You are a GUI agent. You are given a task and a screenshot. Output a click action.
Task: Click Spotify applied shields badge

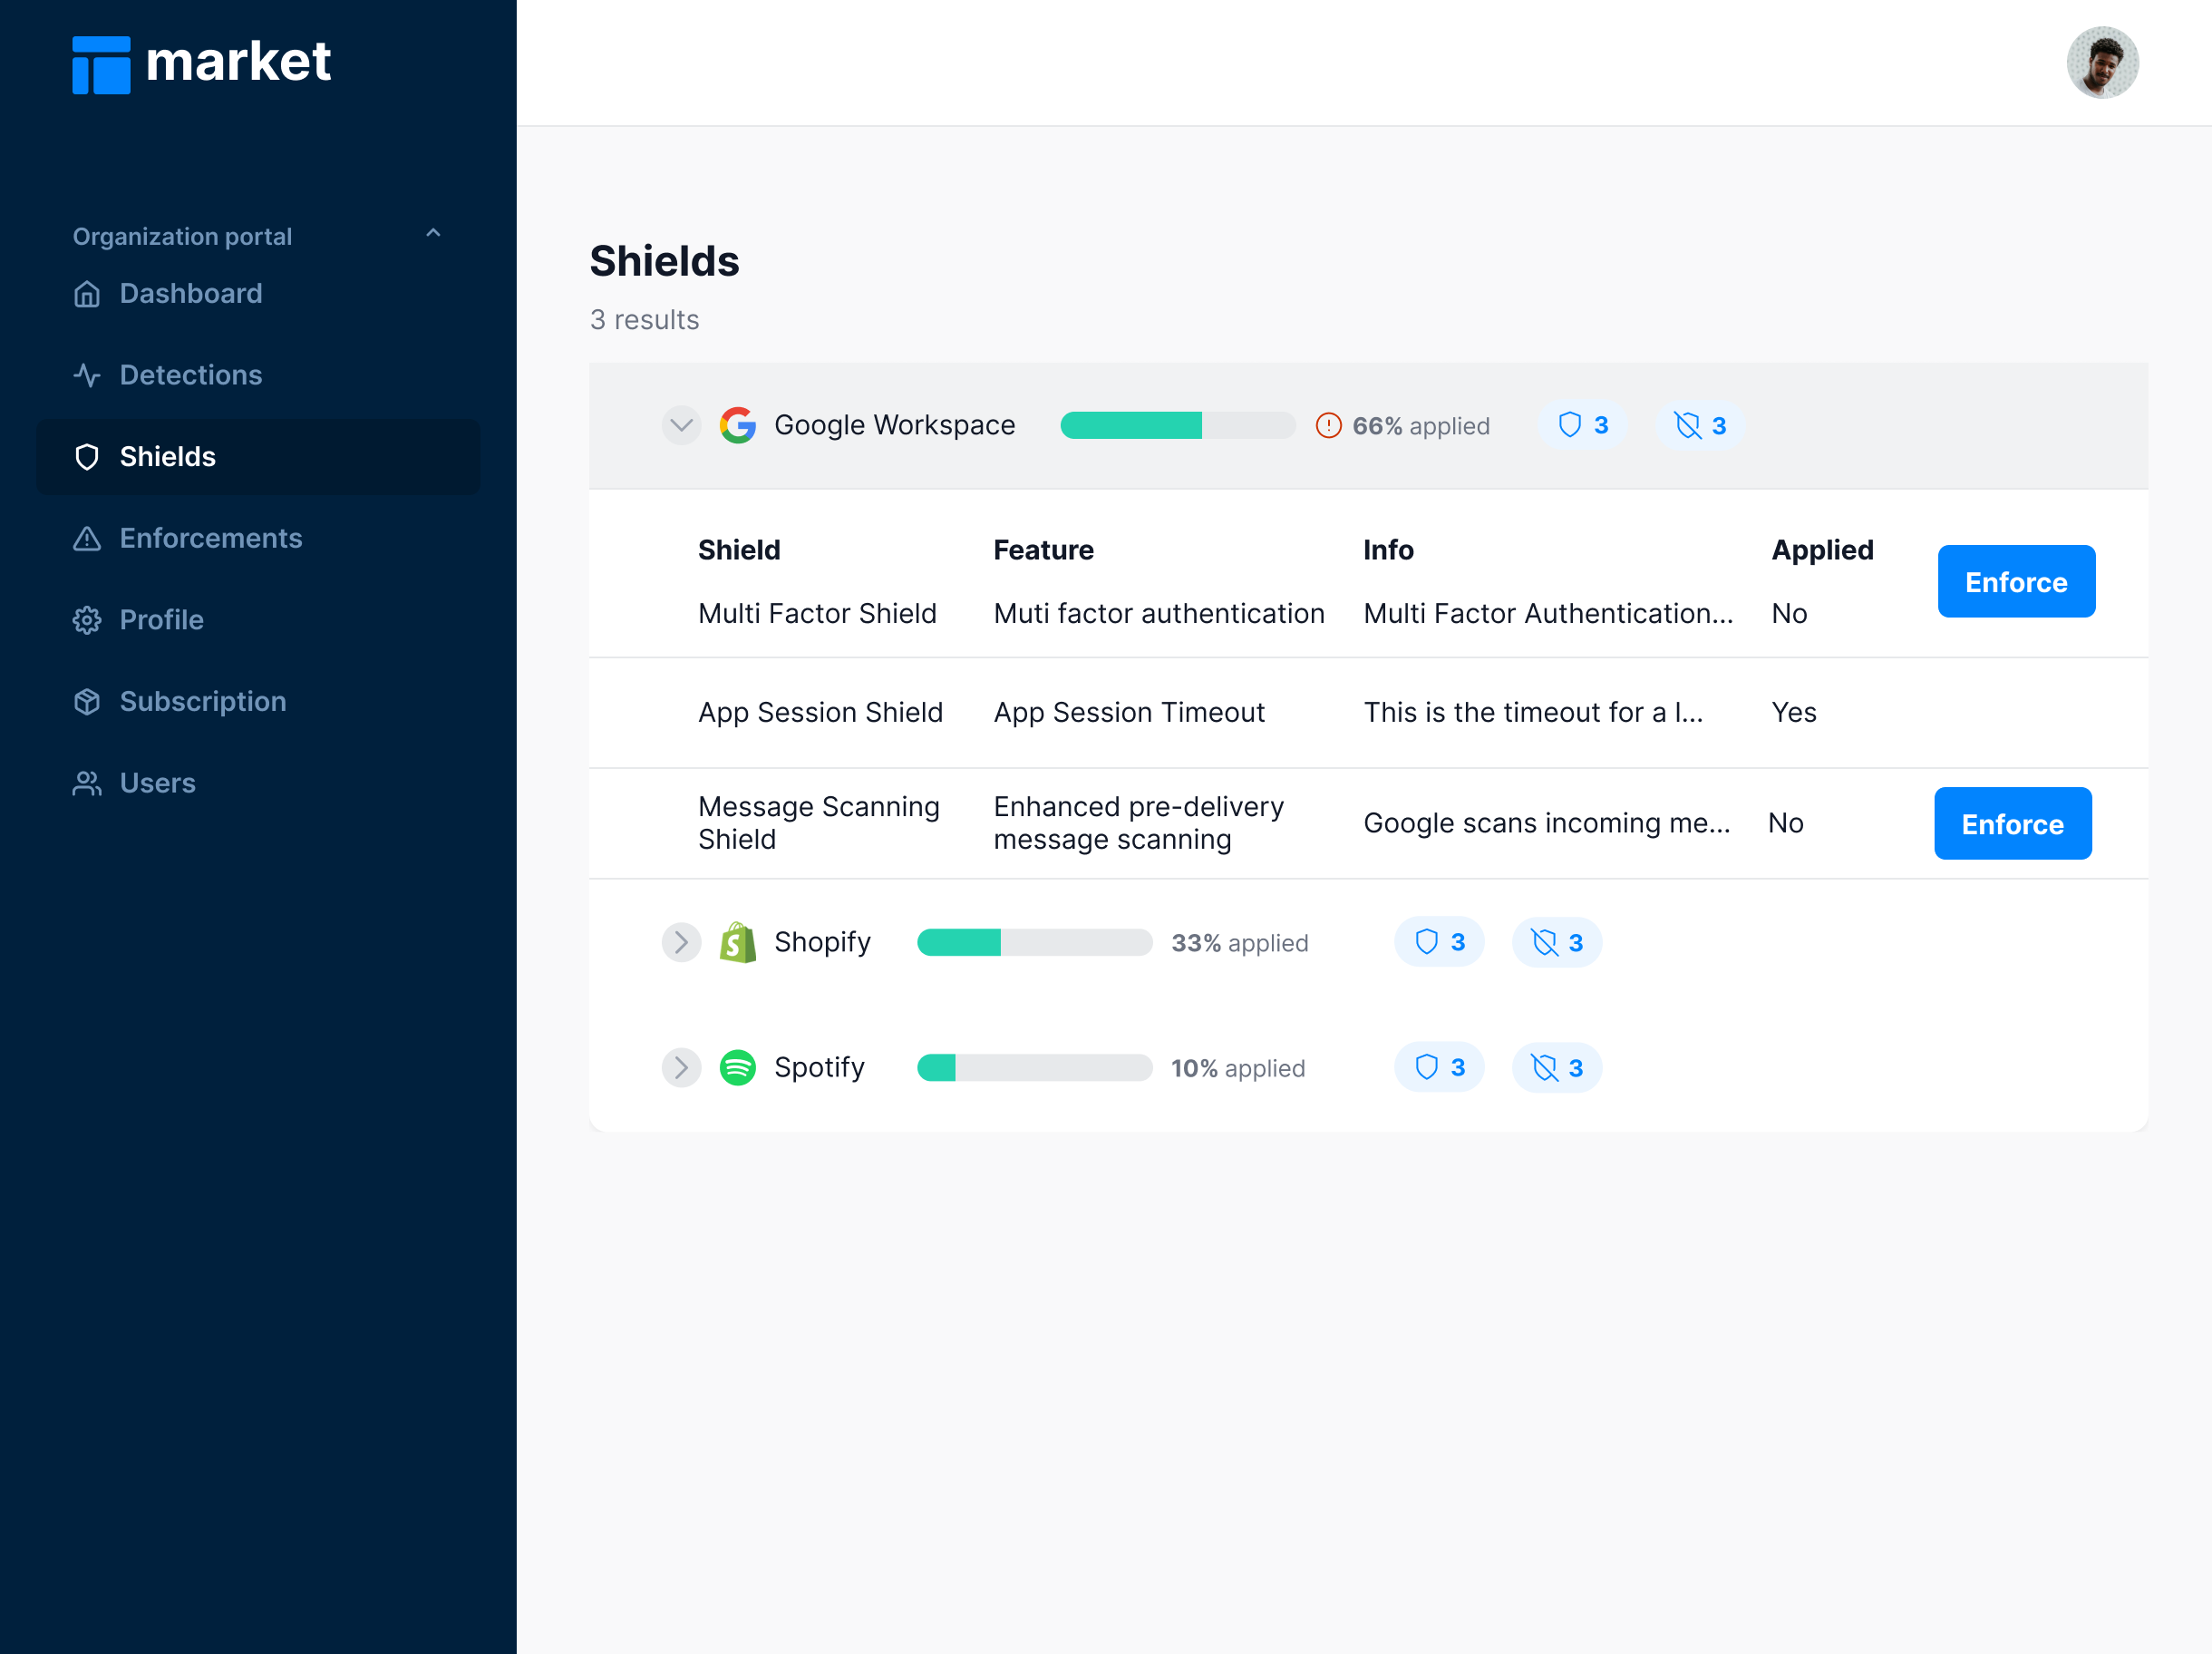click(1439, 1067)
